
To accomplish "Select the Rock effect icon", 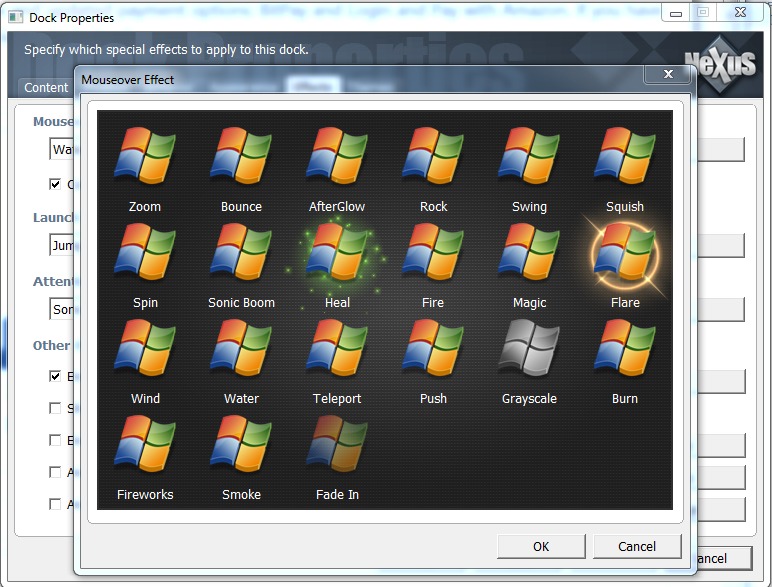I will tap(433, 156).
